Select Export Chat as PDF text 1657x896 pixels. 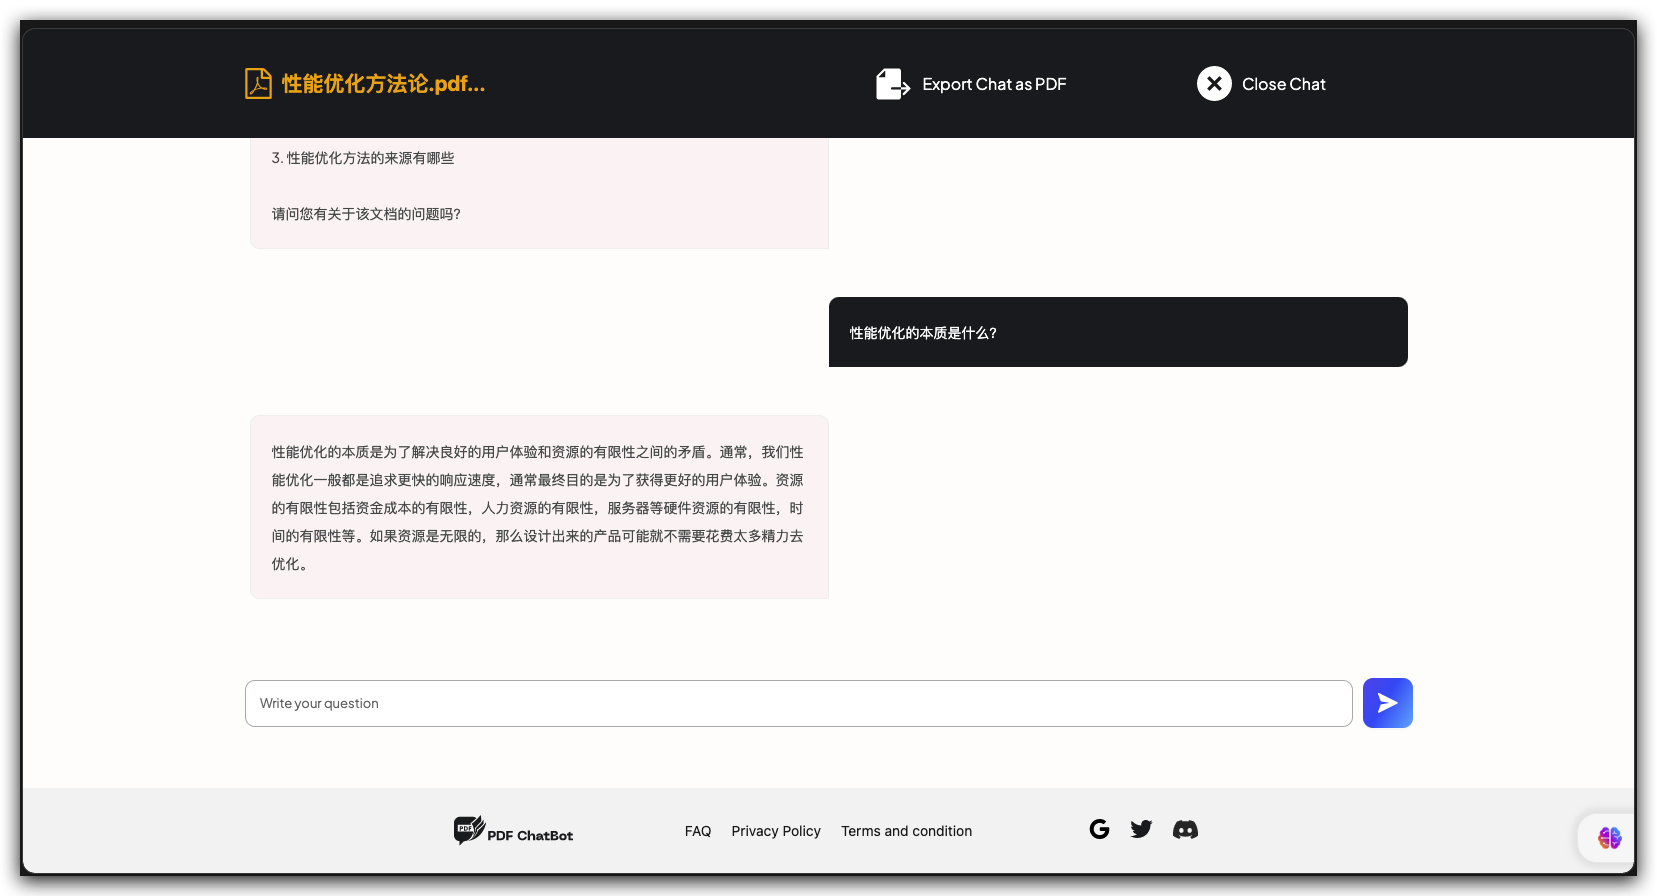tap(994, 84)
